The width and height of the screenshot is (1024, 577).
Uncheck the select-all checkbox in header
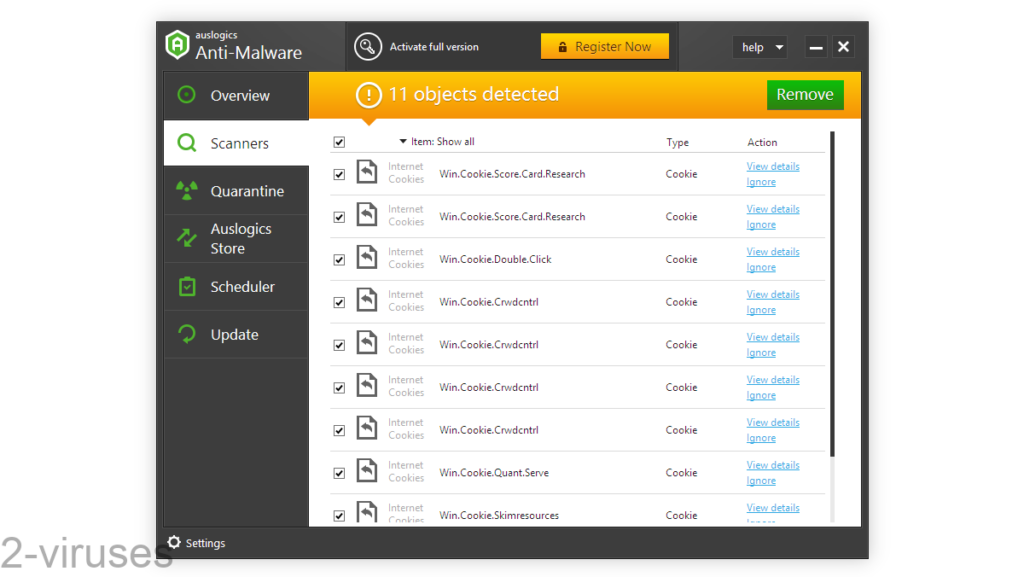click(x=340, y=142)
